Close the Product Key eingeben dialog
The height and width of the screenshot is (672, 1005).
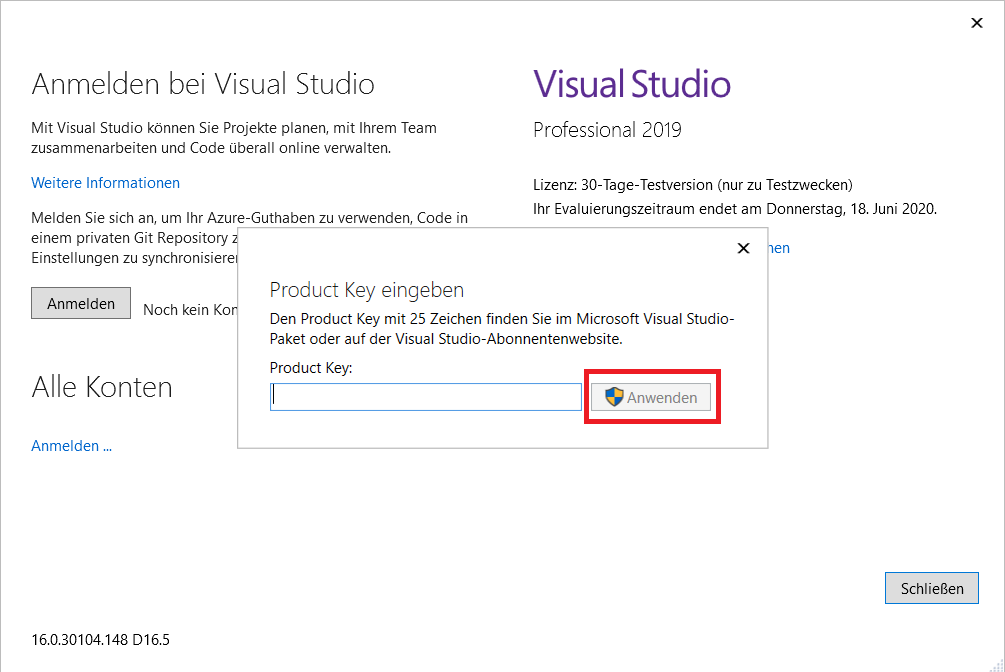click(743, 248)
